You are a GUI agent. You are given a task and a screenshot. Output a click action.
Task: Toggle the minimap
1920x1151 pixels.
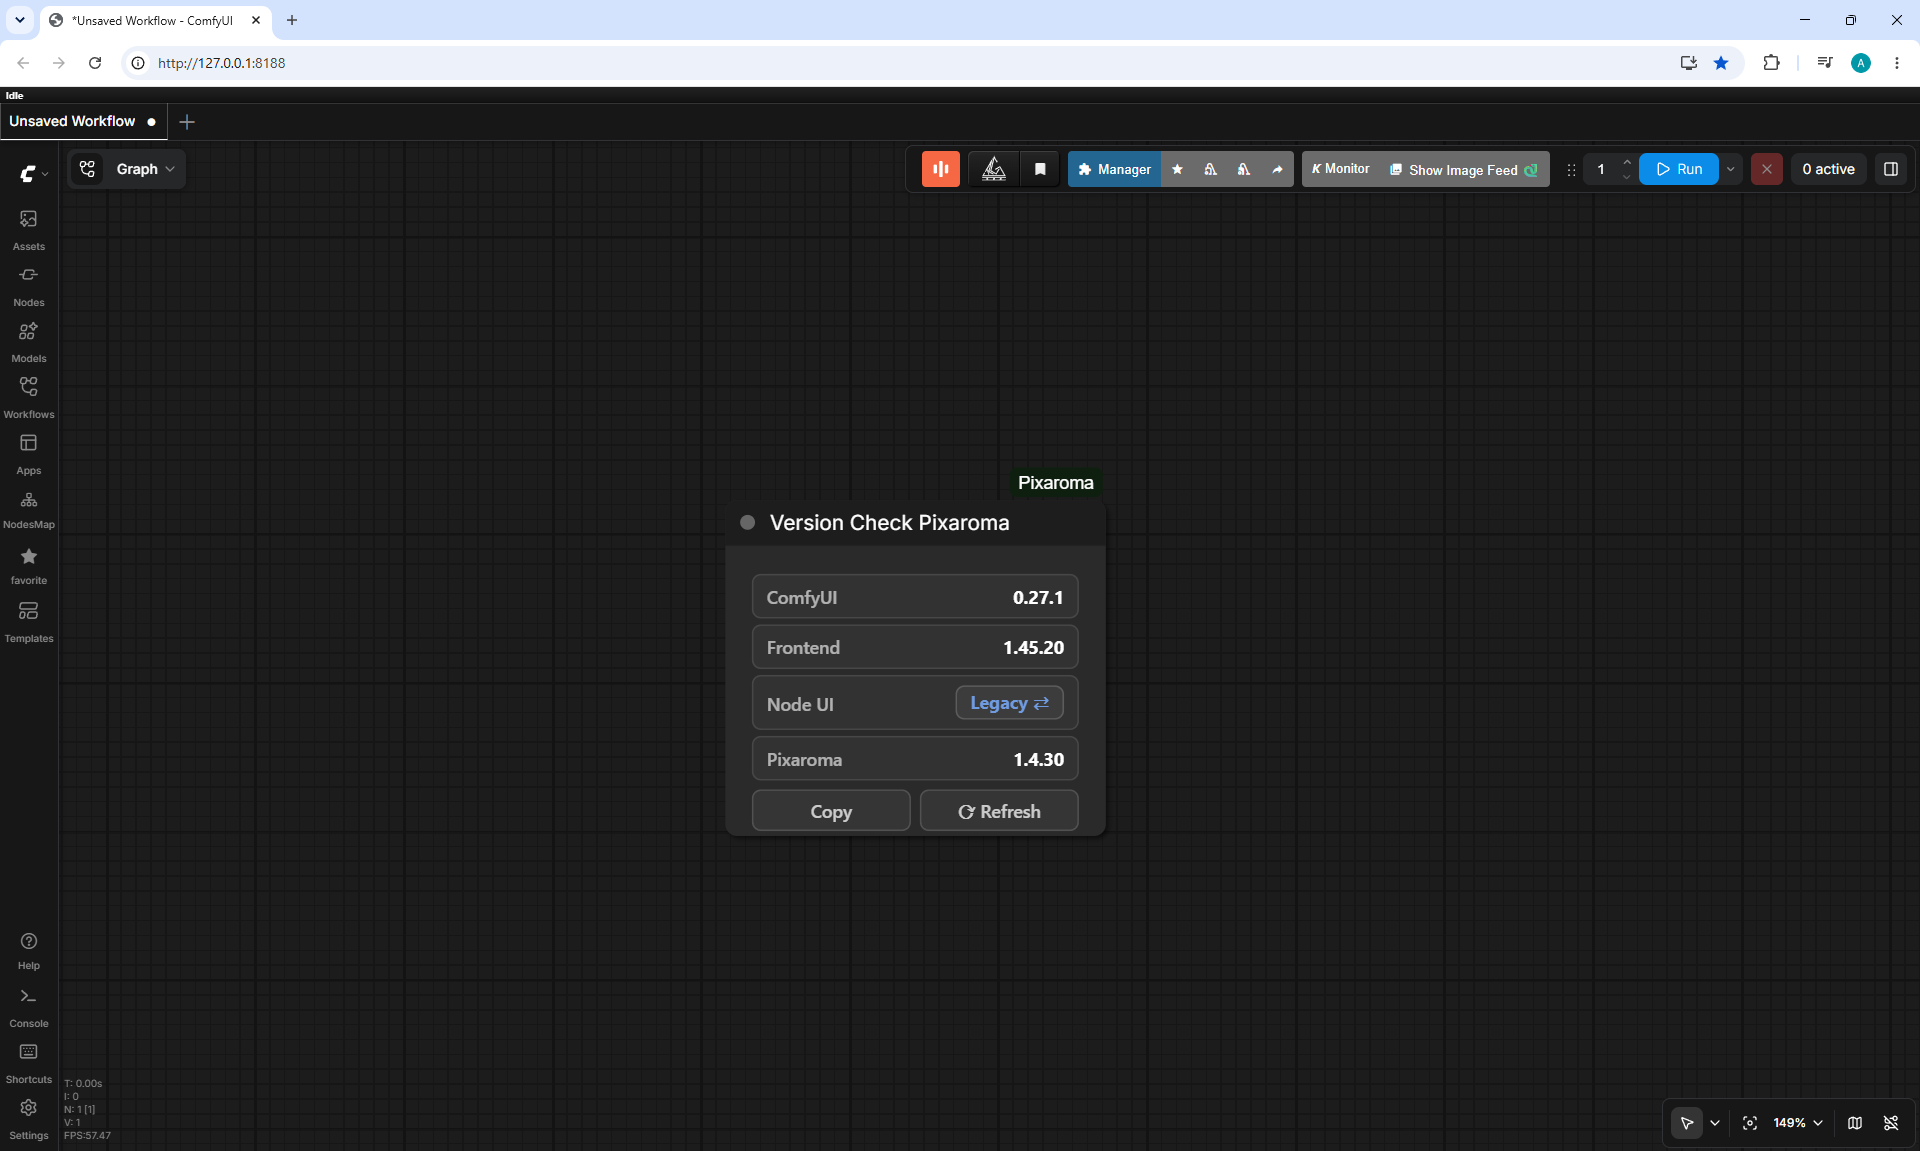(x=1855, y=1123)
